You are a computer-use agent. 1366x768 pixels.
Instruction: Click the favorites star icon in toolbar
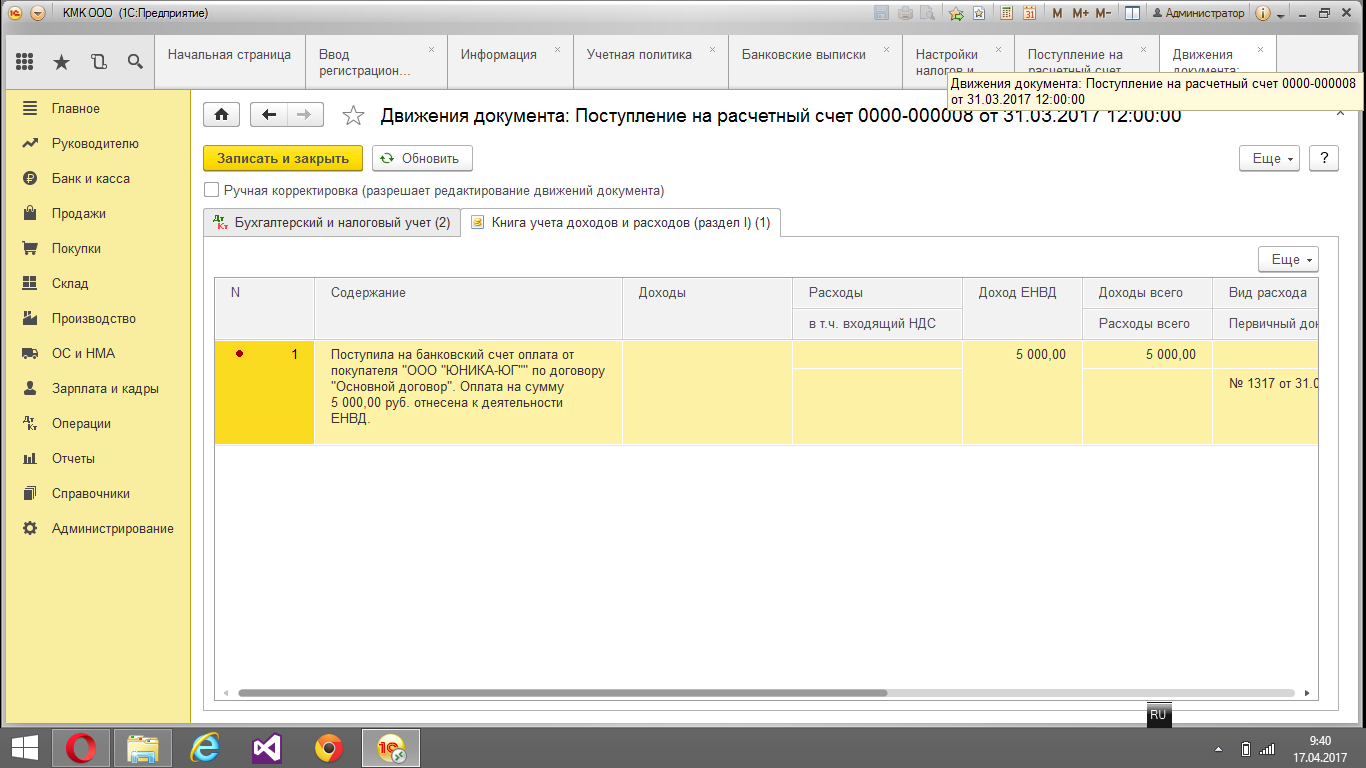[x=61, y=62]
